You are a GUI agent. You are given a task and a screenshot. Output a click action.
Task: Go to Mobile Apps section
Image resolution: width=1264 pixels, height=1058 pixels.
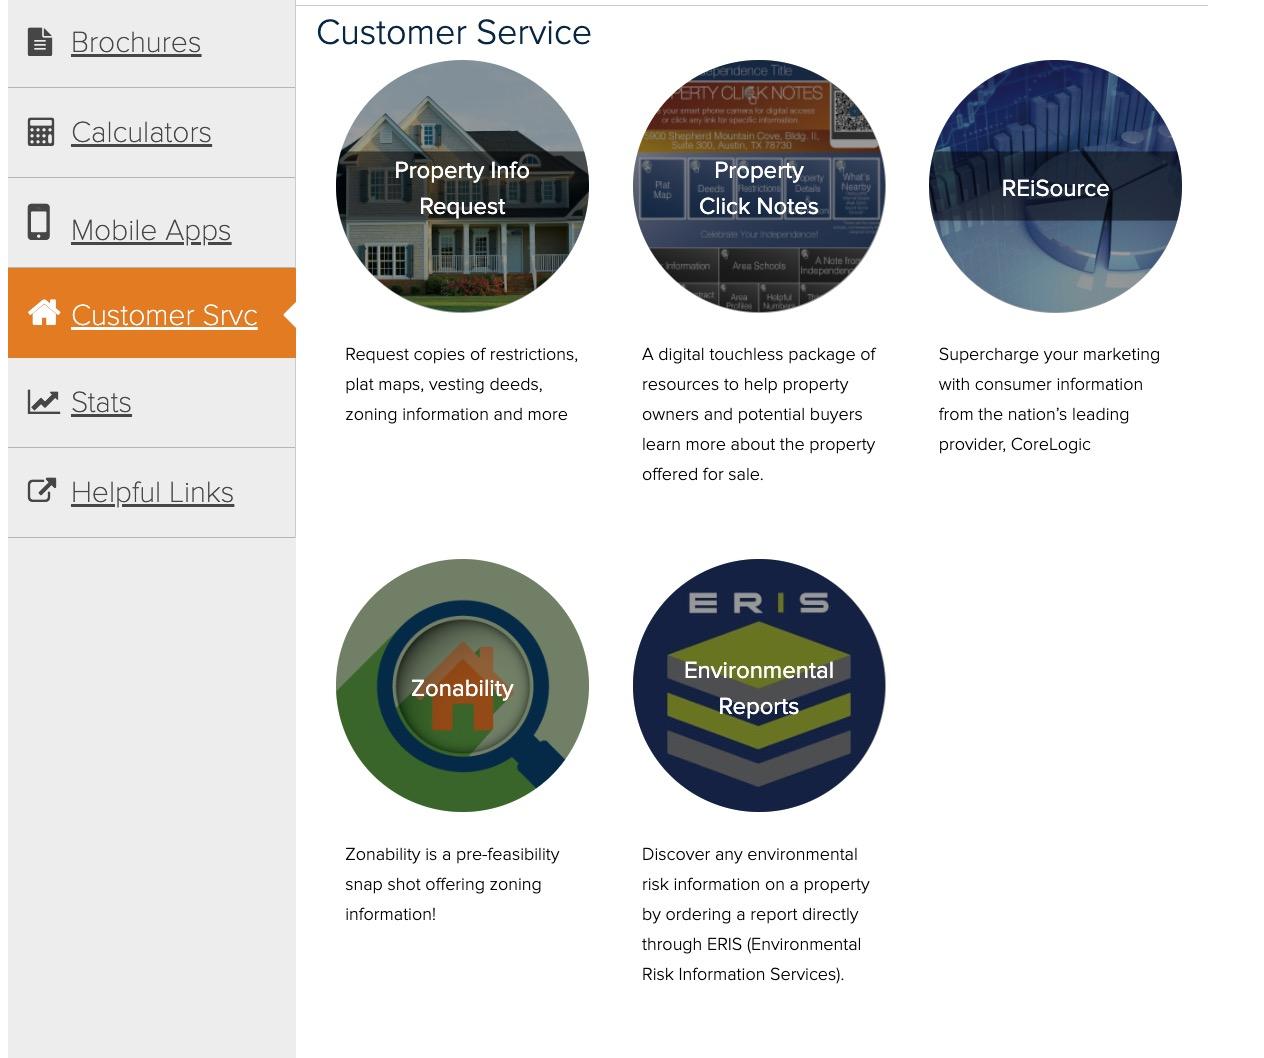tap(151, 230)
